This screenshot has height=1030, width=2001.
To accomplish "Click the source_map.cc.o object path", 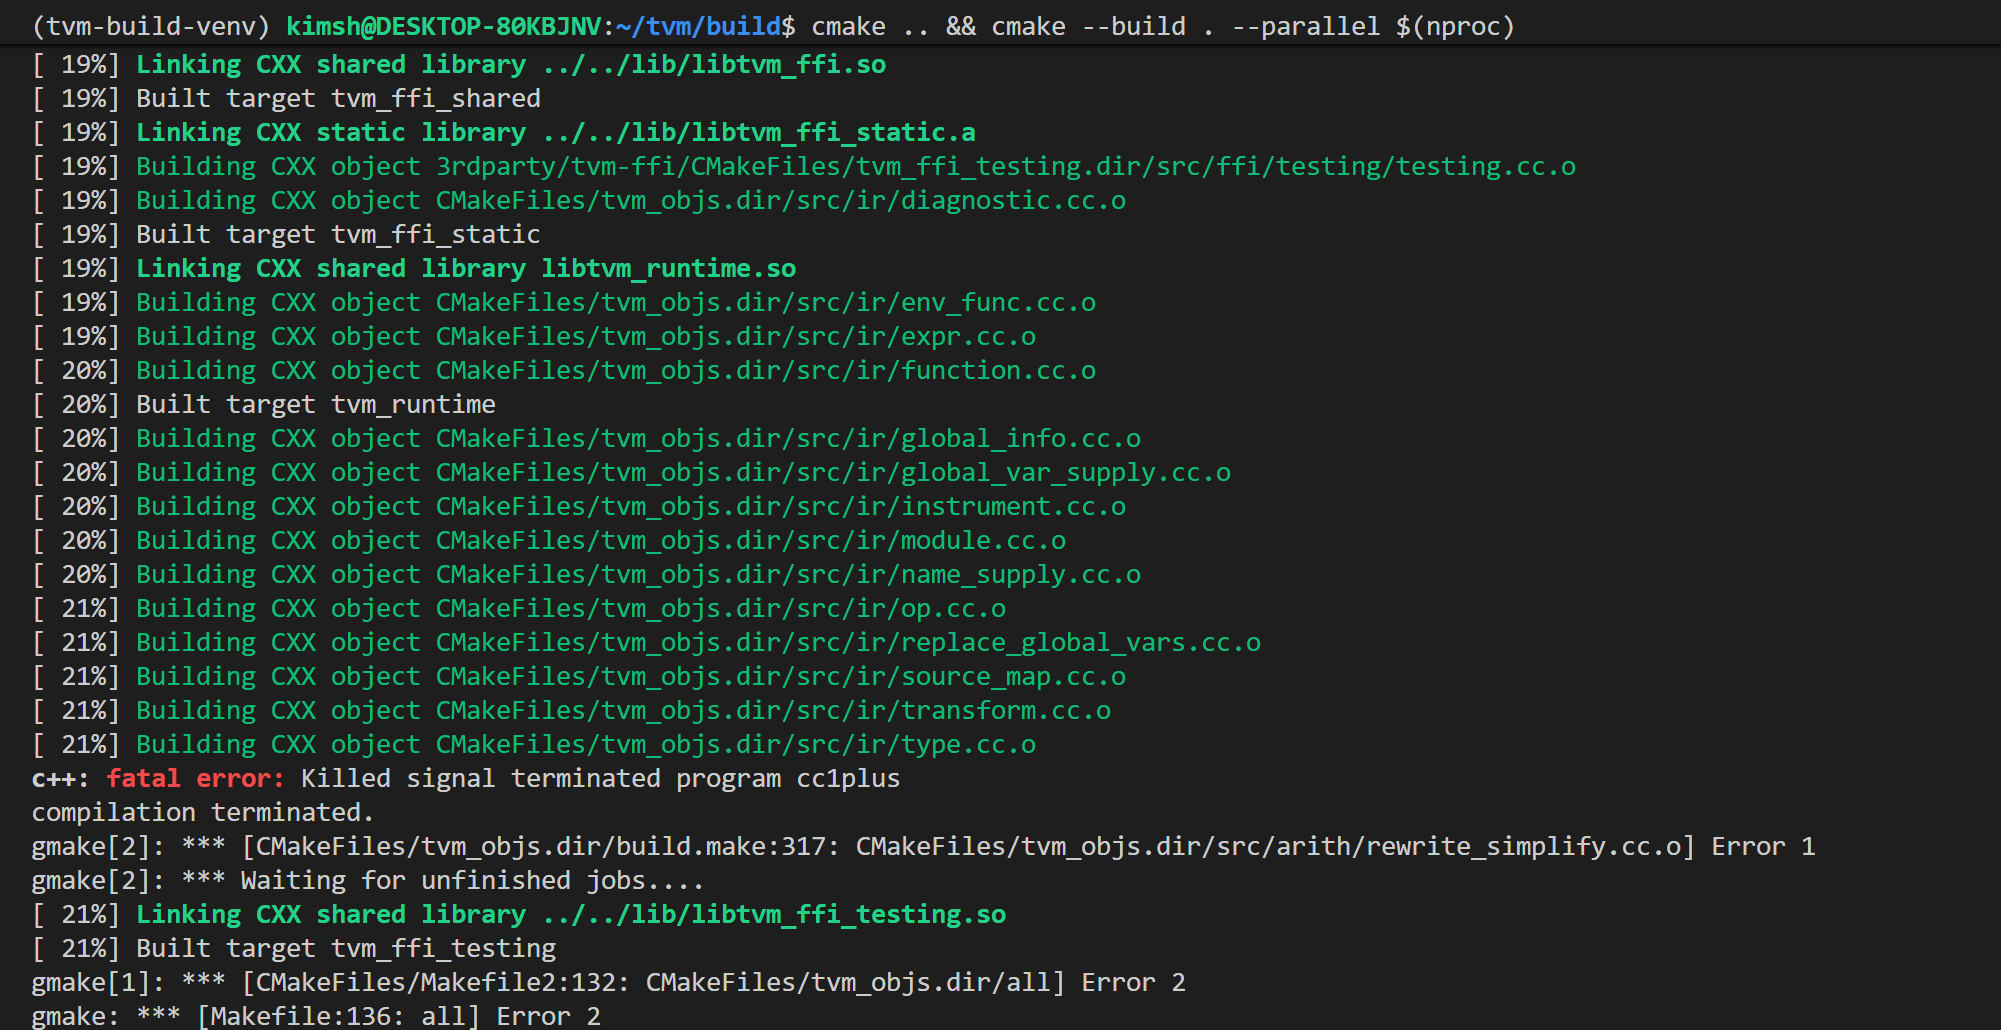I will (x=780, y=677).
